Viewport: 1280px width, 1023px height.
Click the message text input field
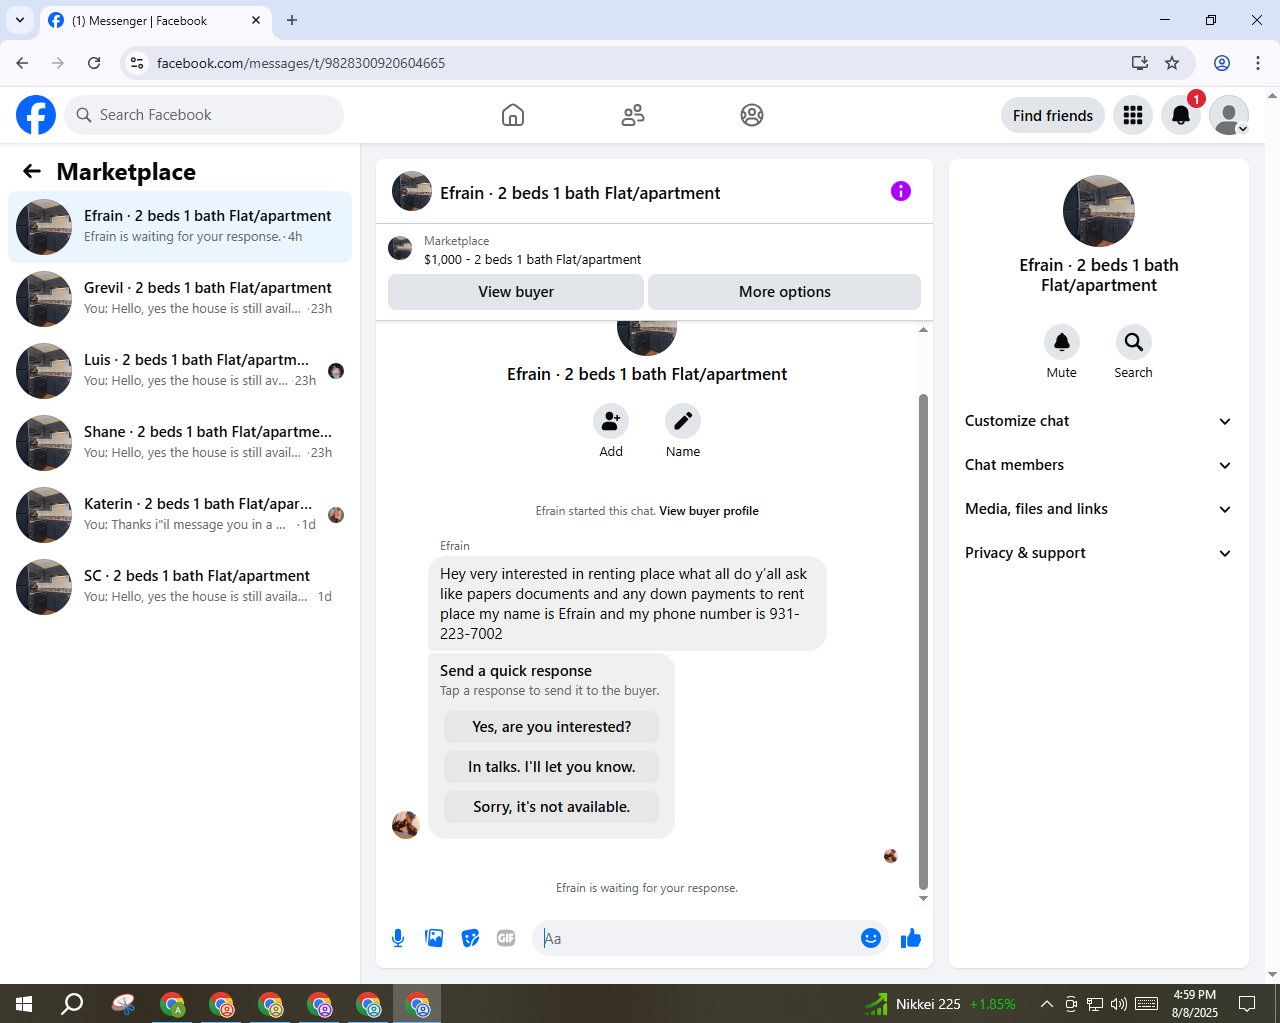[x=698, y=938]
